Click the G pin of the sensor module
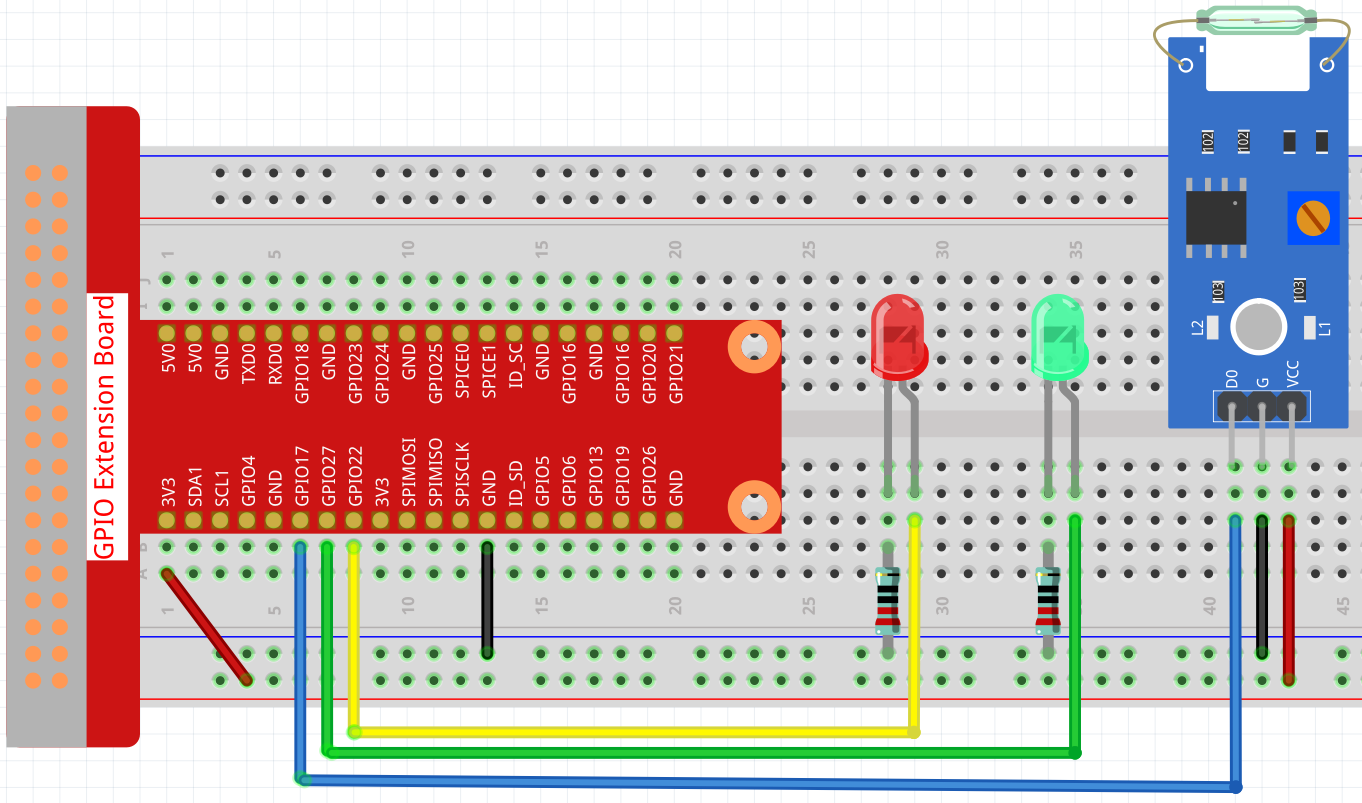This screenshot has width=1362, height=803. [1262, 405]
